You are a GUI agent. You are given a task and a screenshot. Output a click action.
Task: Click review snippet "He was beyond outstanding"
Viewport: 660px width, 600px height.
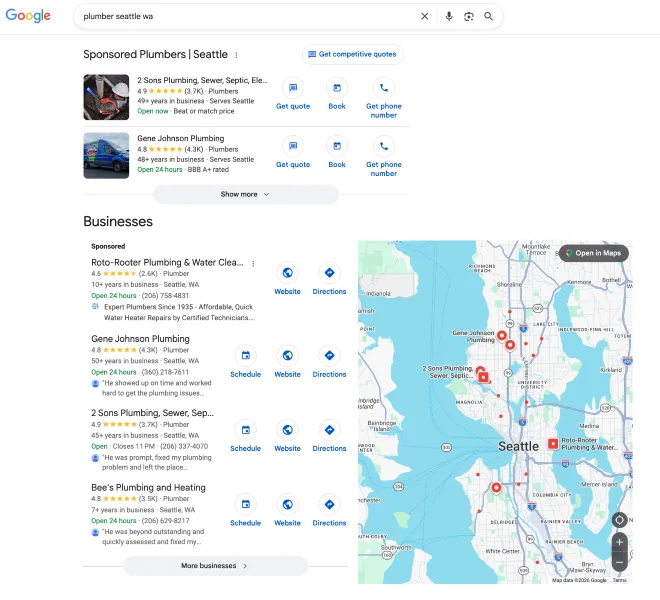(x=153, y=537)
